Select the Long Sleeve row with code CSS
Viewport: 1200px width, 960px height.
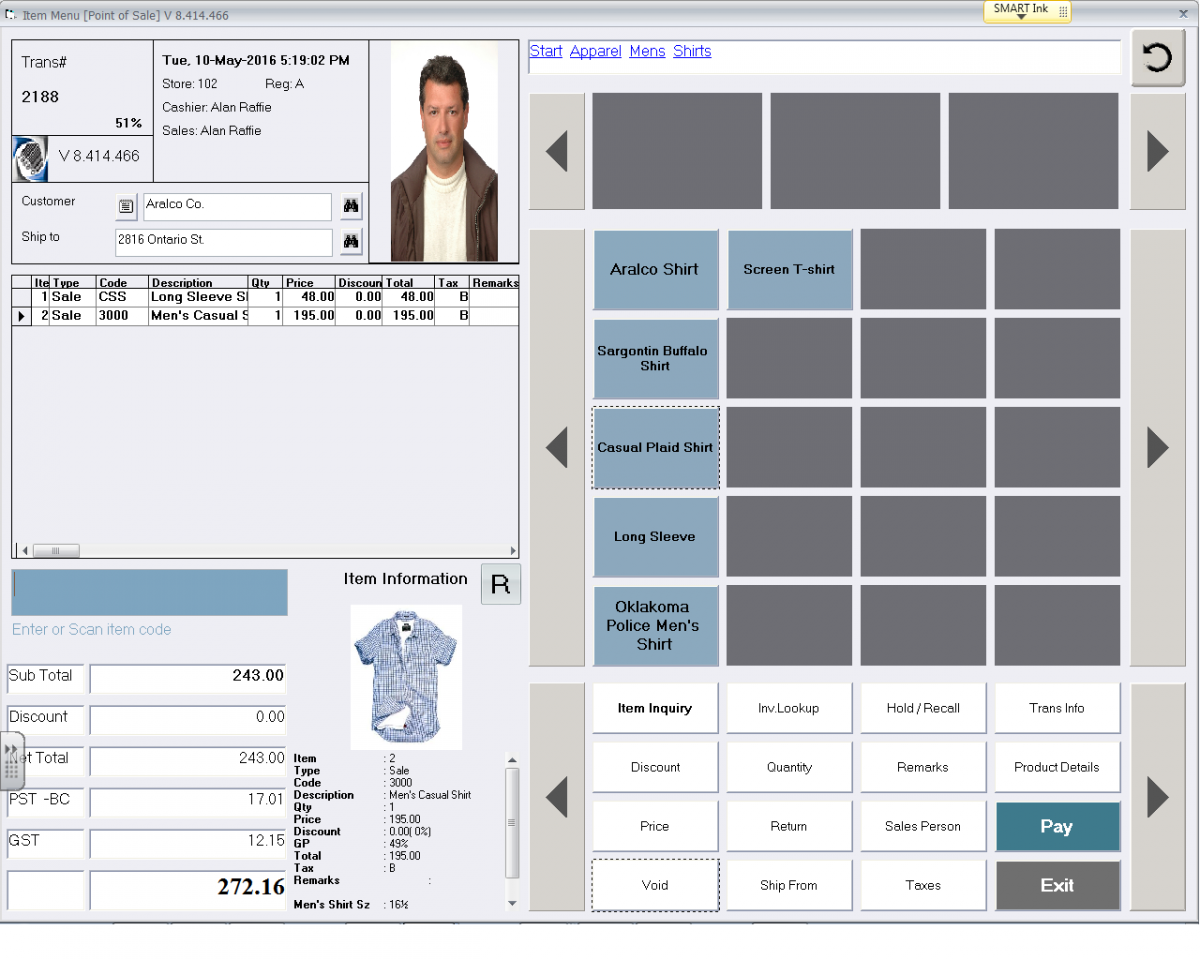(265, 297)
